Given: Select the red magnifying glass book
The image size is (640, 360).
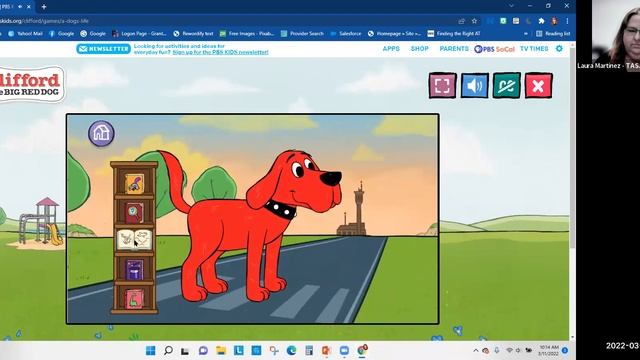Looking at the screenshot, I should coord(134,213).
